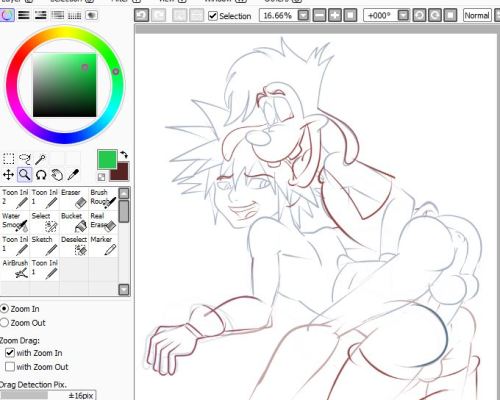Select the Zoom magnifier tool
The height and width of the screenshot is (400, 500).
25,175
